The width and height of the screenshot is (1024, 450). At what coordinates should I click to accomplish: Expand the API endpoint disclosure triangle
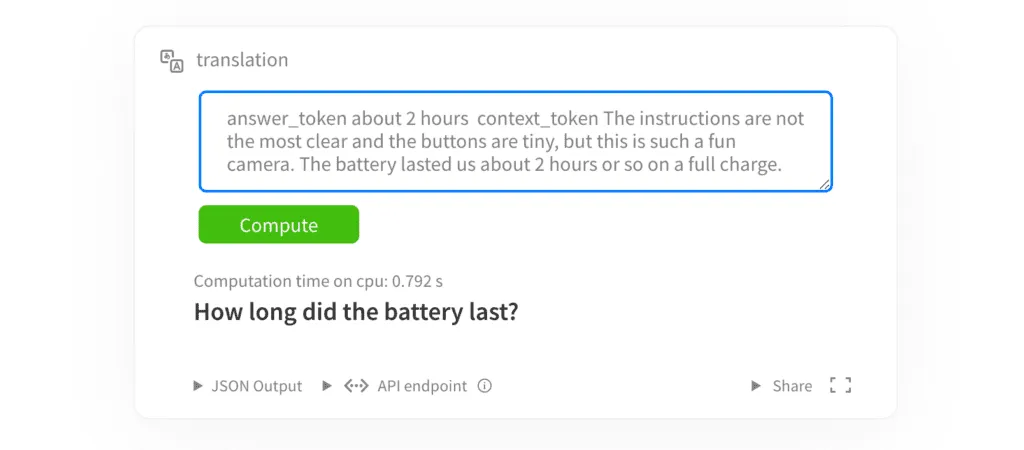click(x=327, y=386)
